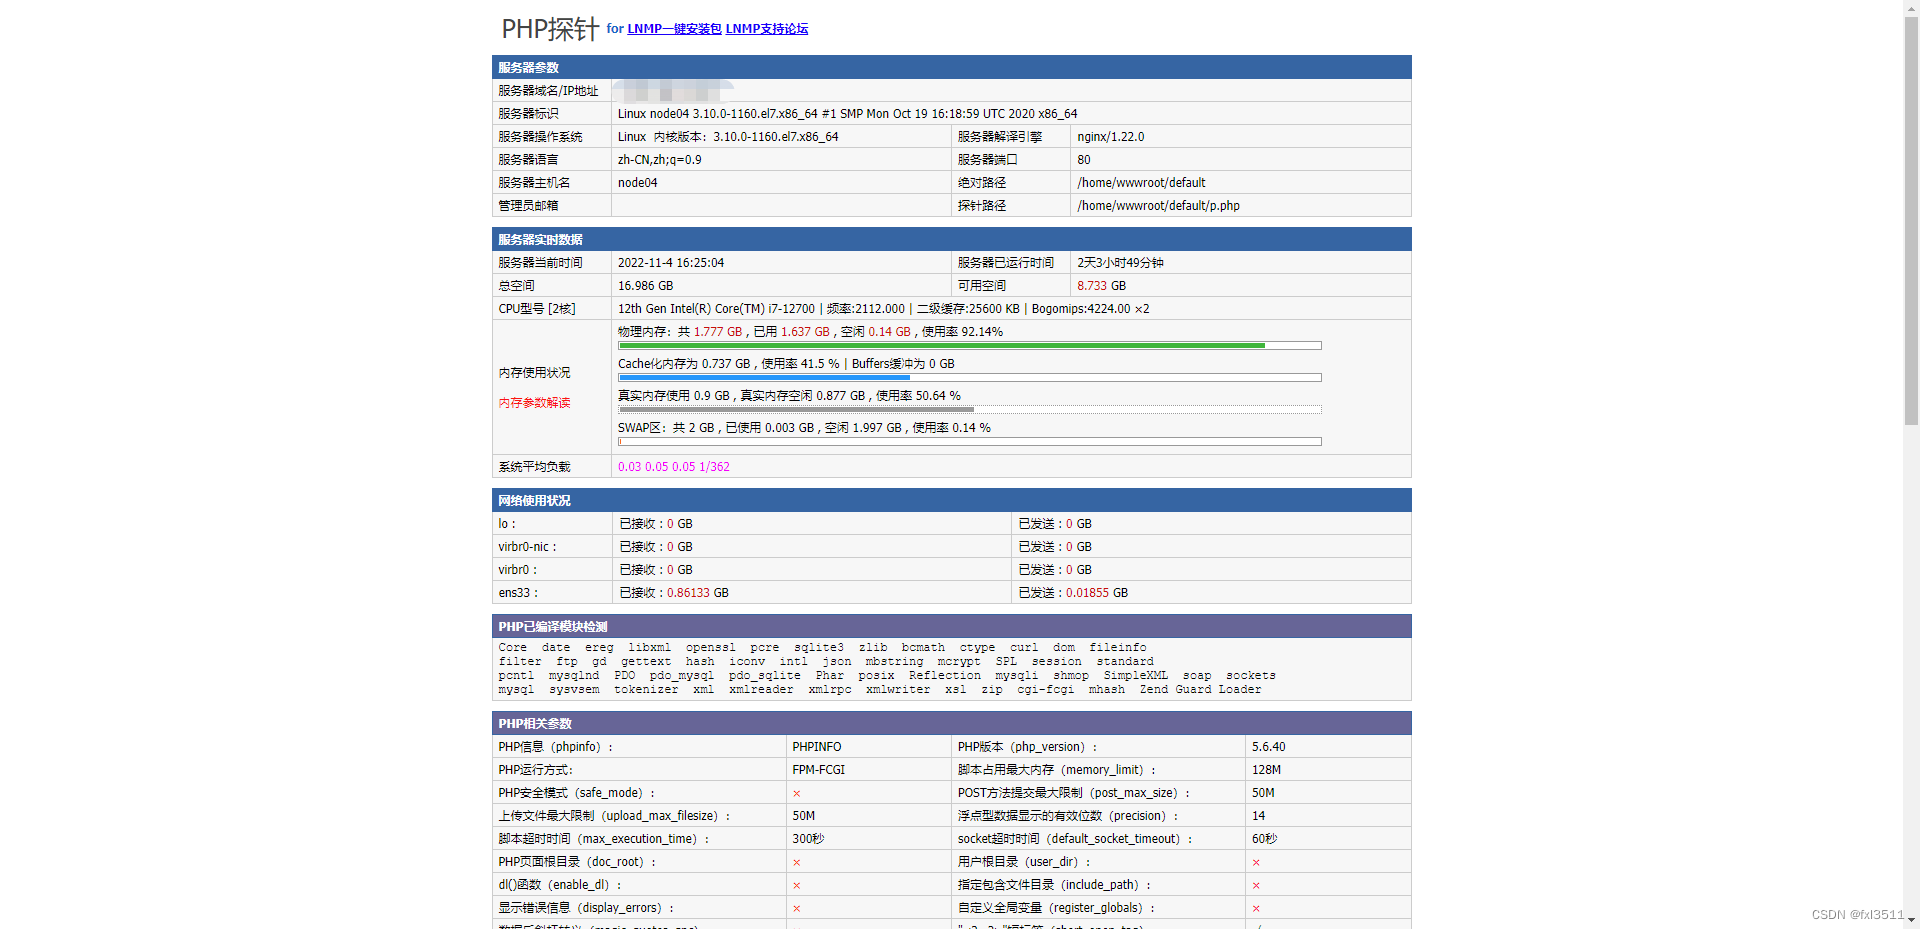
Task: Click the default_socket_timeout 60秒 value
Action: 1265,839
